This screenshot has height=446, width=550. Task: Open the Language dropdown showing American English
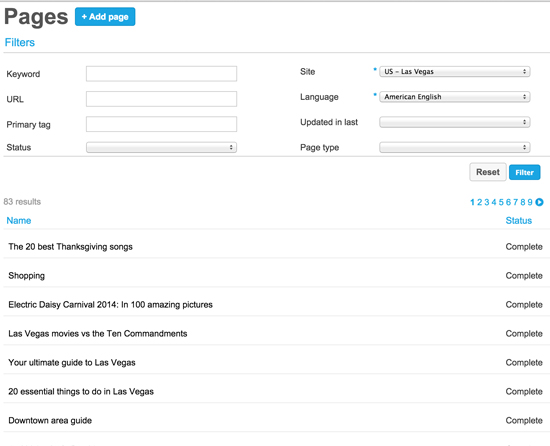coord(455,97)
